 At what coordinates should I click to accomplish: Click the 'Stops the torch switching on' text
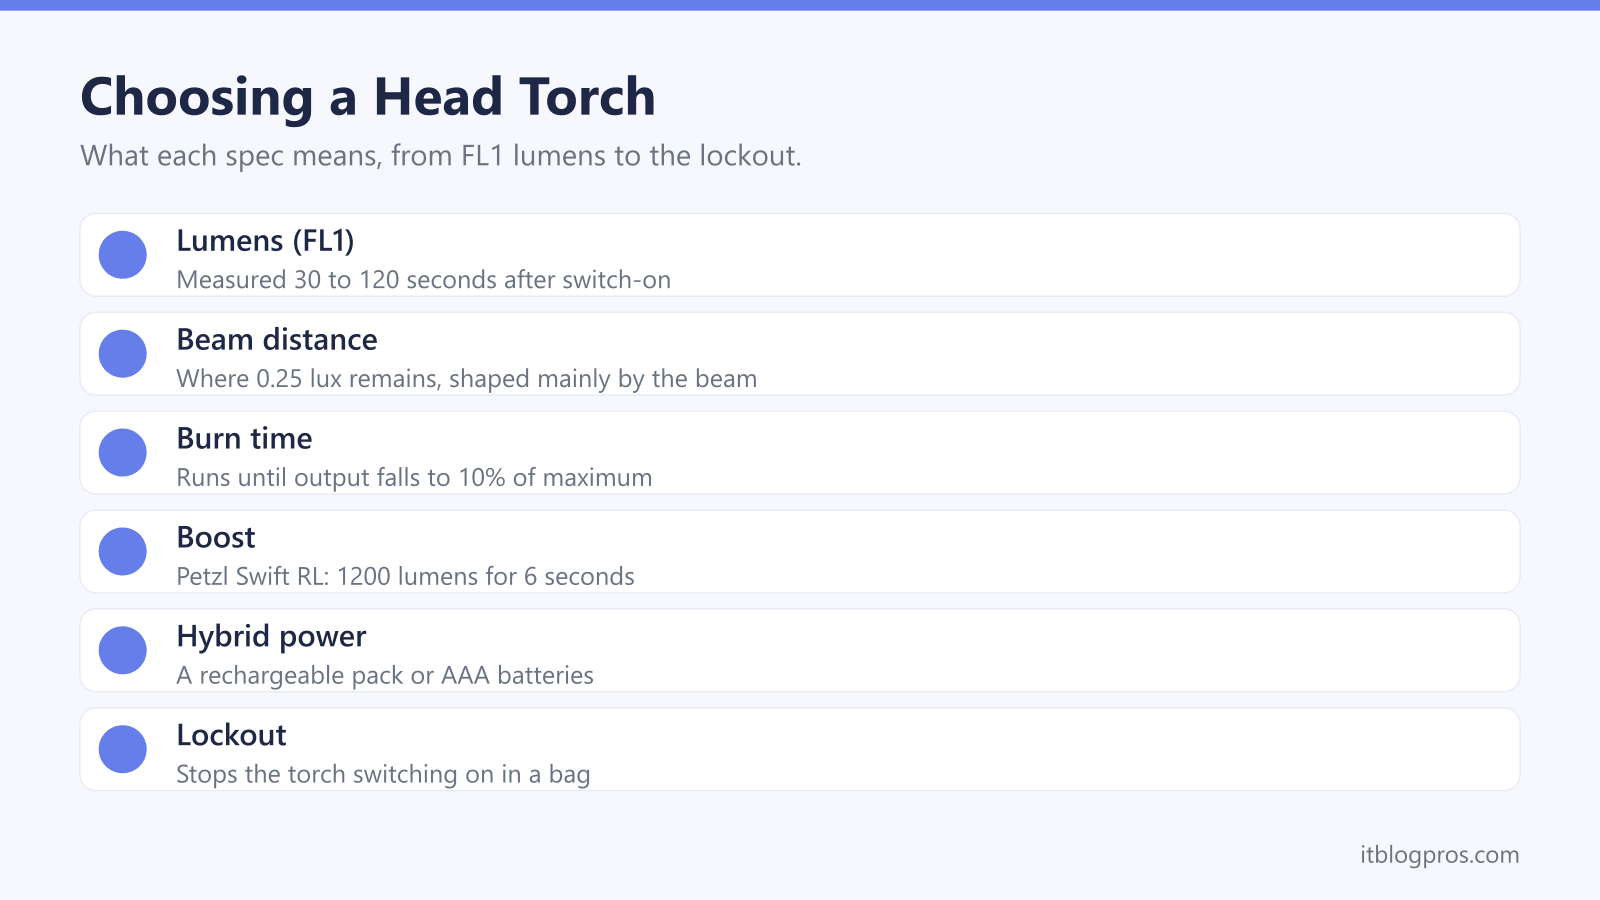tap(383, 775)
